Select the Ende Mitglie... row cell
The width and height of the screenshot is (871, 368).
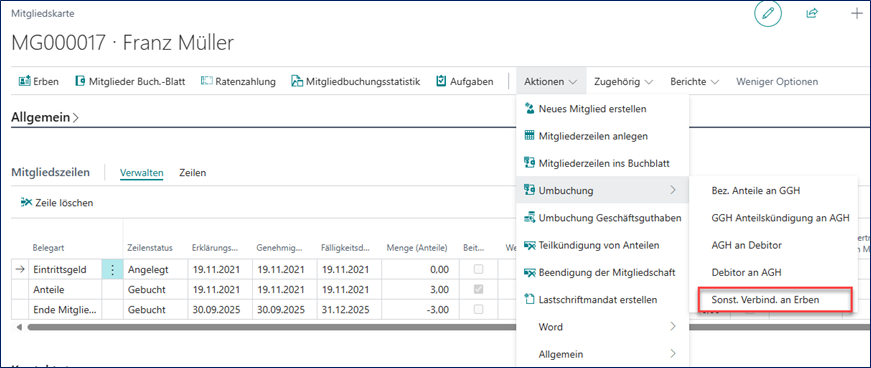pos(66,310)
